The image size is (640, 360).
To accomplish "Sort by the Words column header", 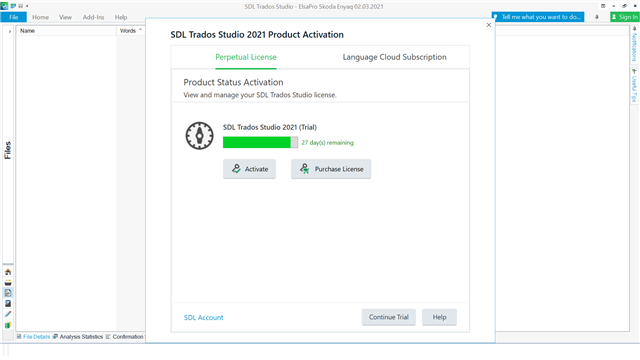I will [x=131, y=31].
